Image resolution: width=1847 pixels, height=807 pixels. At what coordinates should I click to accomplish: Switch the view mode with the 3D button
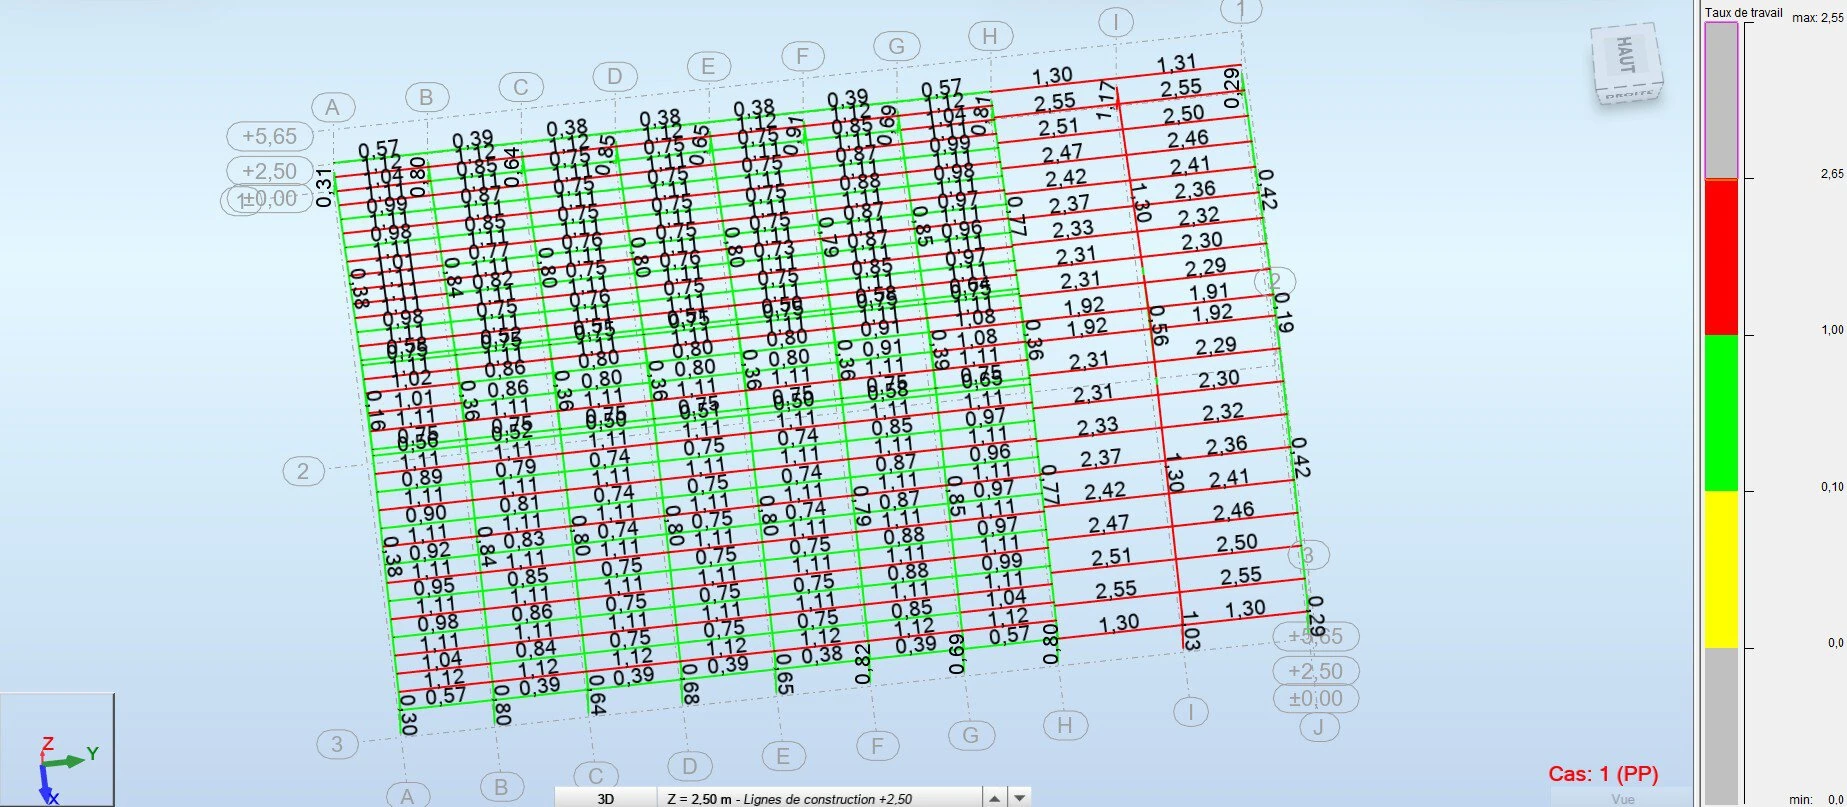[x=605, y=798]
